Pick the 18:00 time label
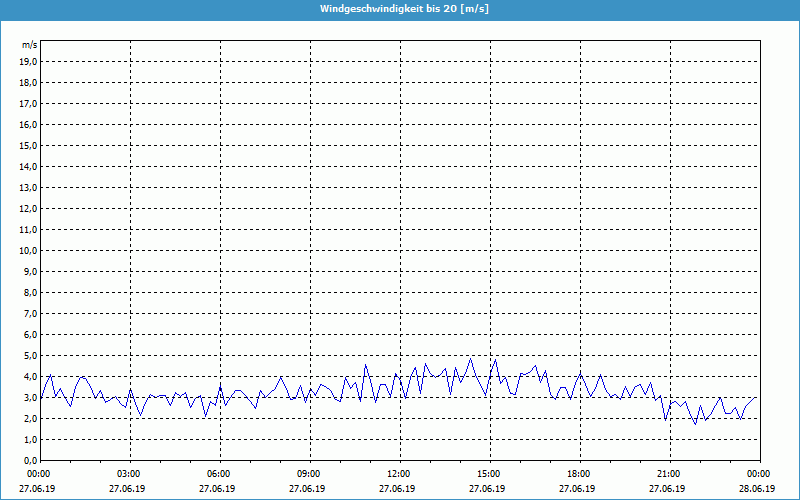This screenshot has height=500, width=800. coord(579,474)
